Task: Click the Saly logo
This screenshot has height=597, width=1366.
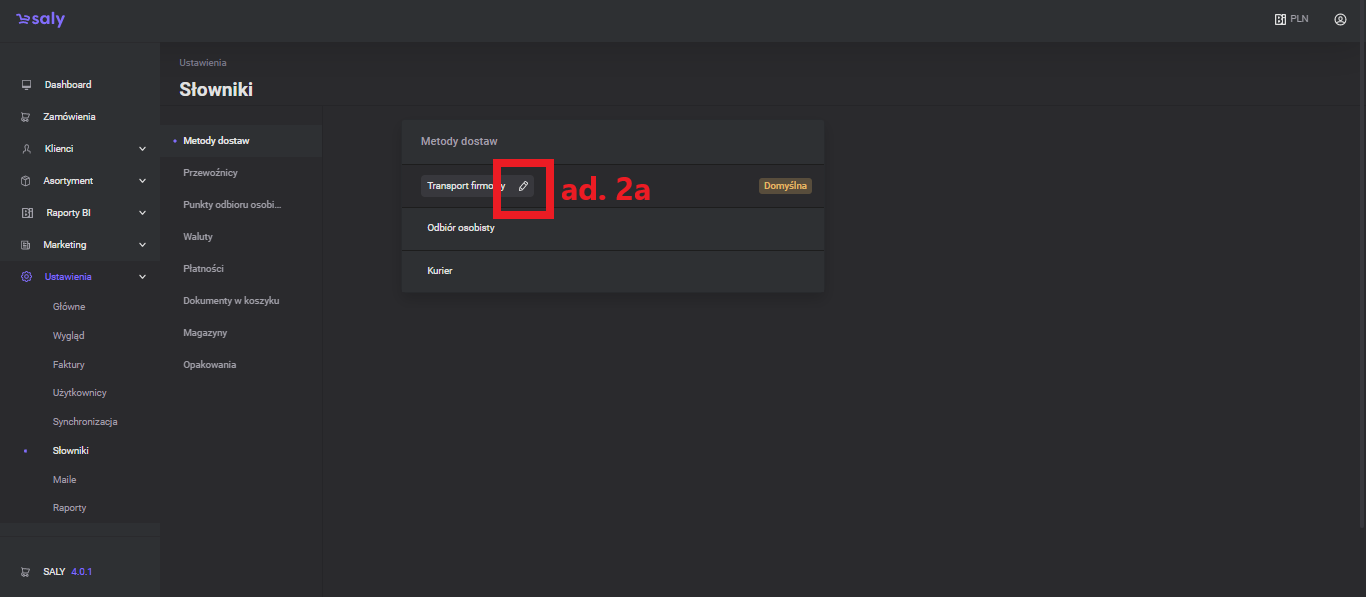Action: pyautogui.click(x=40, y=20)
